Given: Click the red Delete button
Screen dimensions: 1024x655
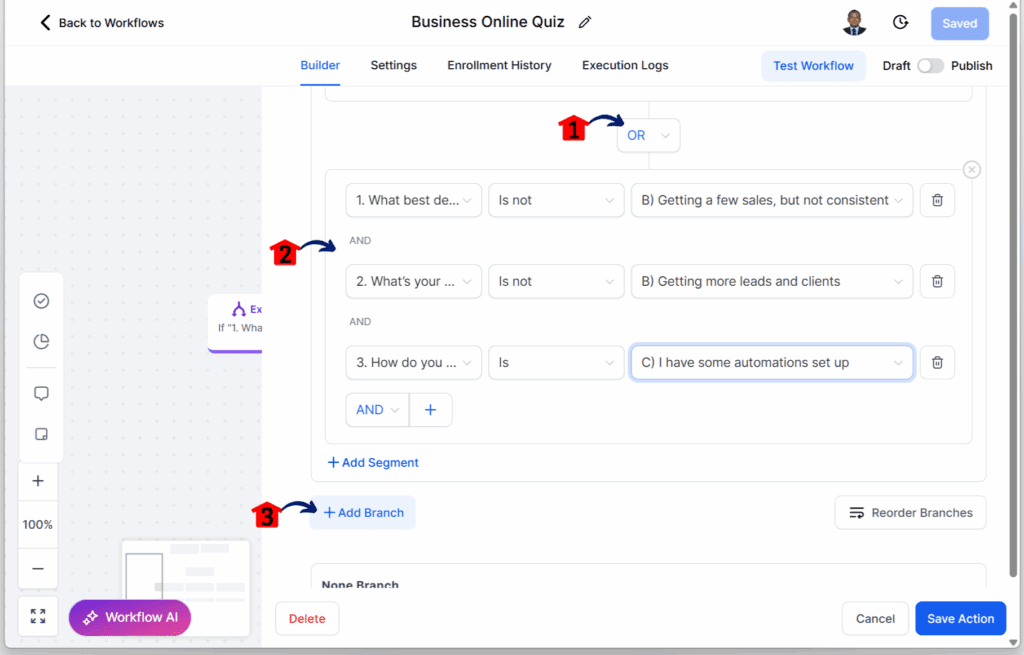Looking at the screenshot, I should click(x=307, y=618).
